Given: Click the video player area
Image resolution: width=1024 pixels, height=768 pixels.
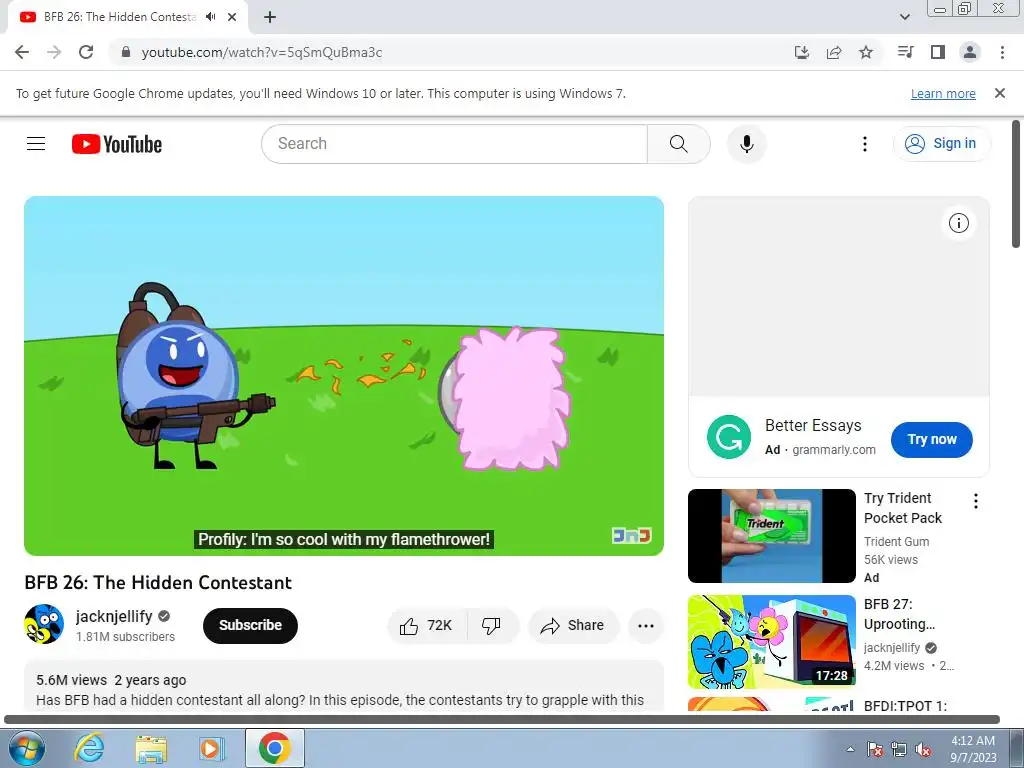Looking at the screenshot, I should tap(344, 376).
